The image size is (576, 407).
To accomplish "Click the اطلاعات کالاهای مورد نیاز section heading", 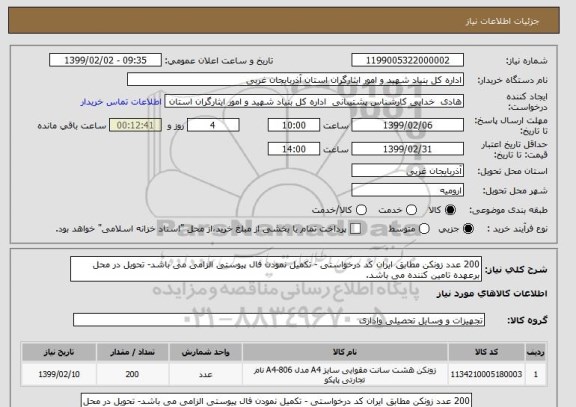I will pos(492,293).
